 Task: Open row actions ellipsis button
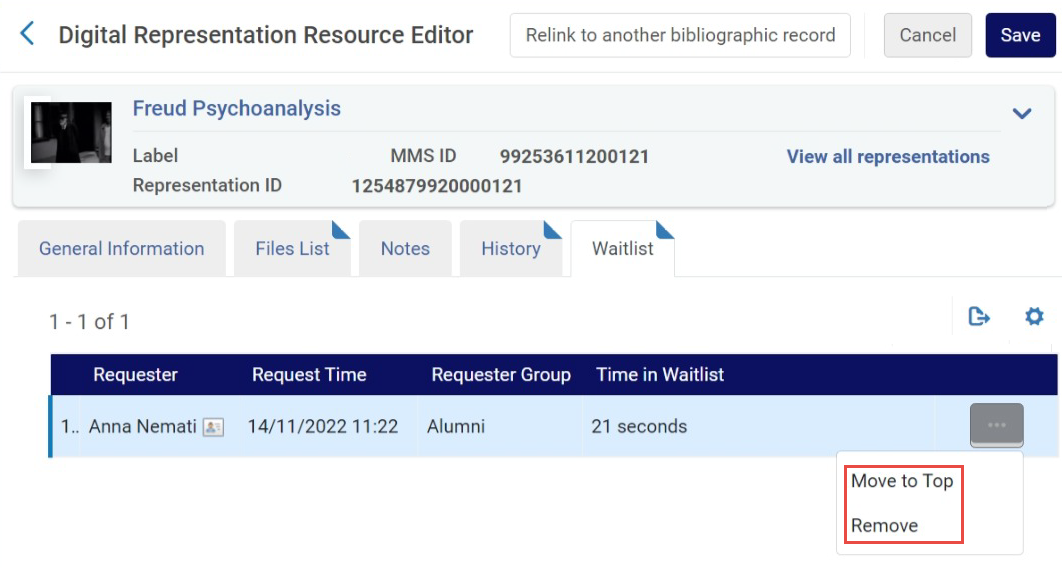click(x=996, y=425)
